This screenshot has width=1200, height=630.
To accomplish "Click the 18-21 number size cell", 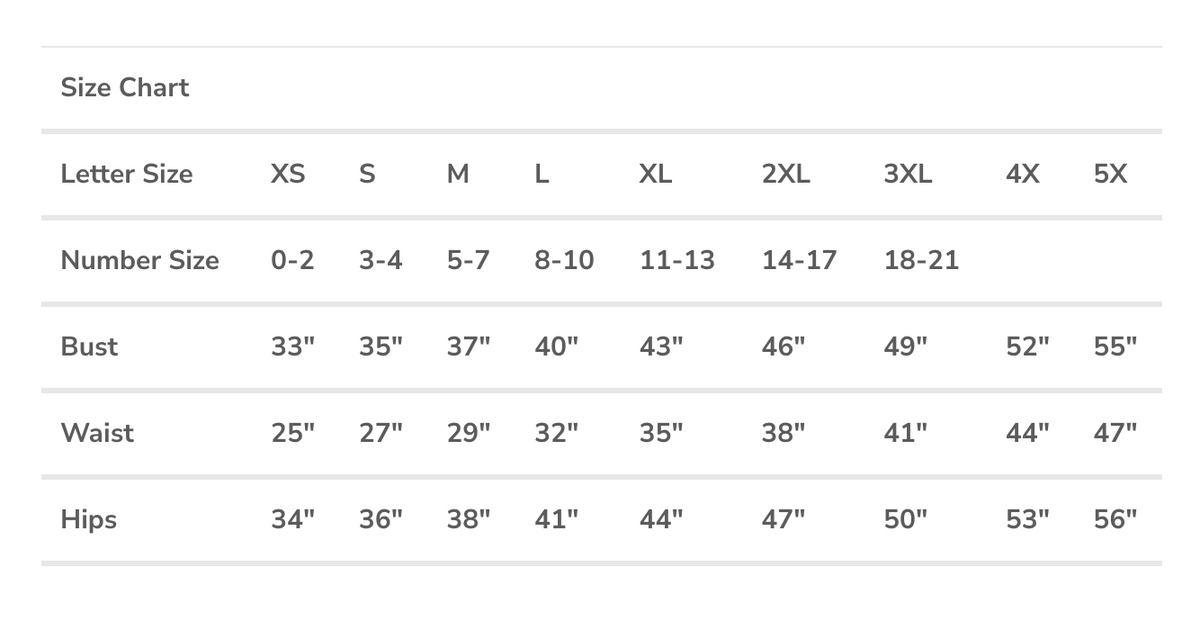I will tap(921, 261).
